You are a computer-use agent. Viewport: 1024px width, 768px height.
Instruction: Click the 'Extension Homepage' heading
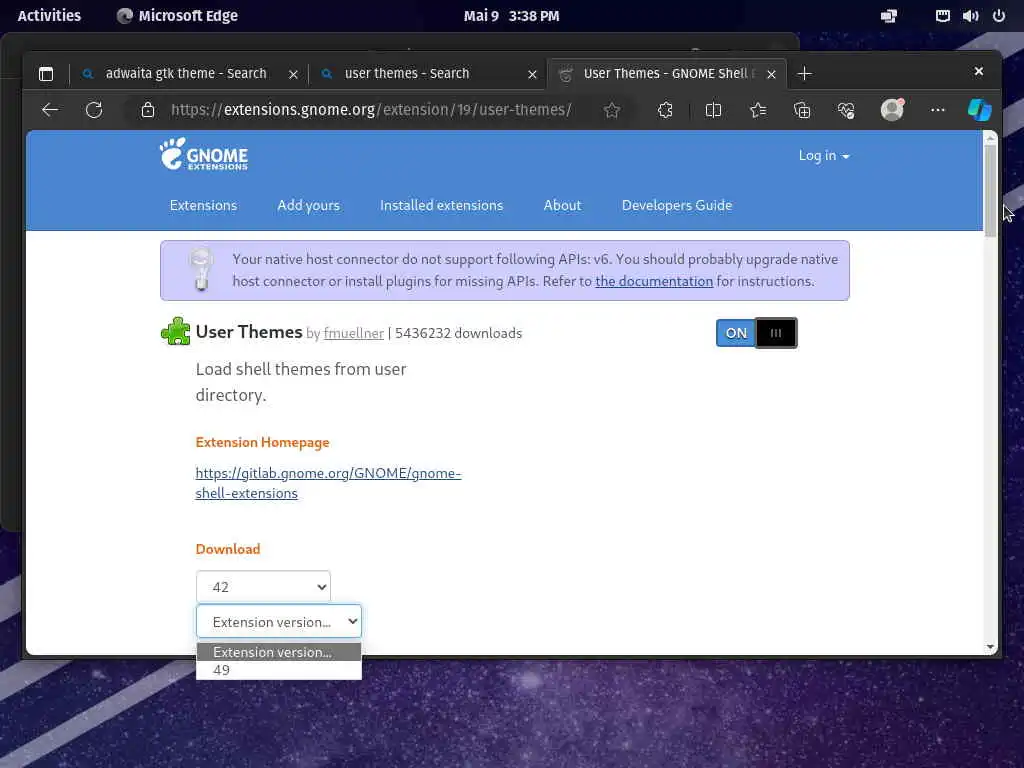coord(263,442)
